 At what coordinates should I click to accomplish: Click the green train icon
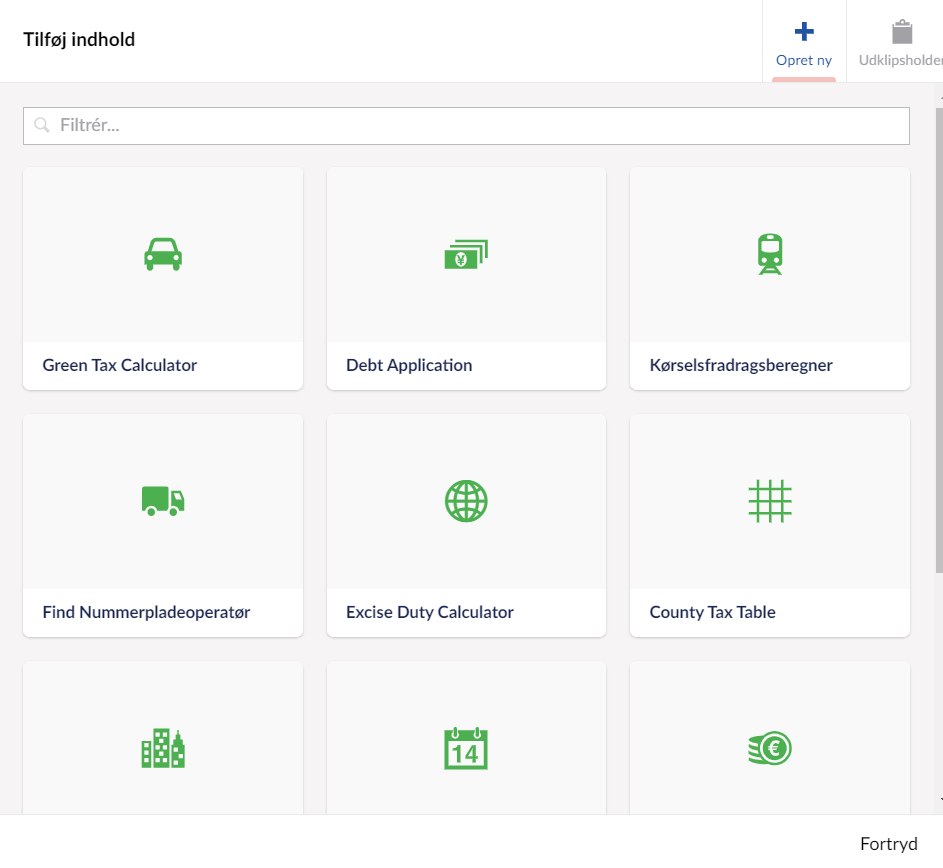coord(770,254)
